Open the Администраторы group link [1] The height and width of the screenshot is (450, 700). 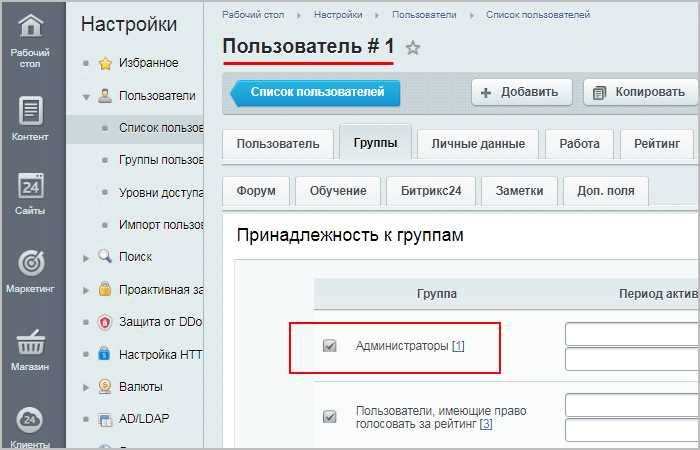[458, 346]
